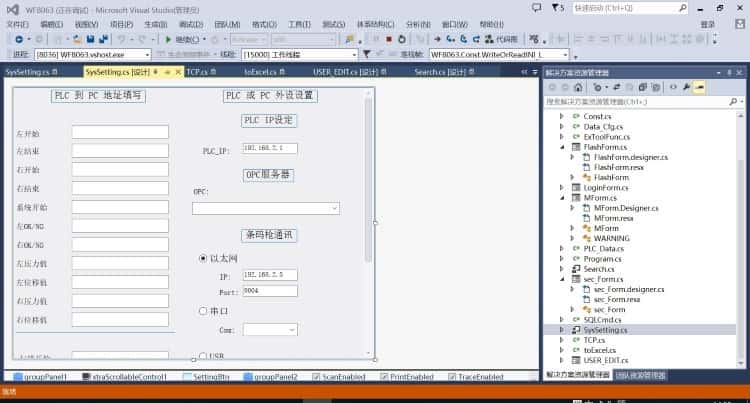This screenshot has width=750, height=403.
Task: Select the 串口 radio button
Action: 203,311
